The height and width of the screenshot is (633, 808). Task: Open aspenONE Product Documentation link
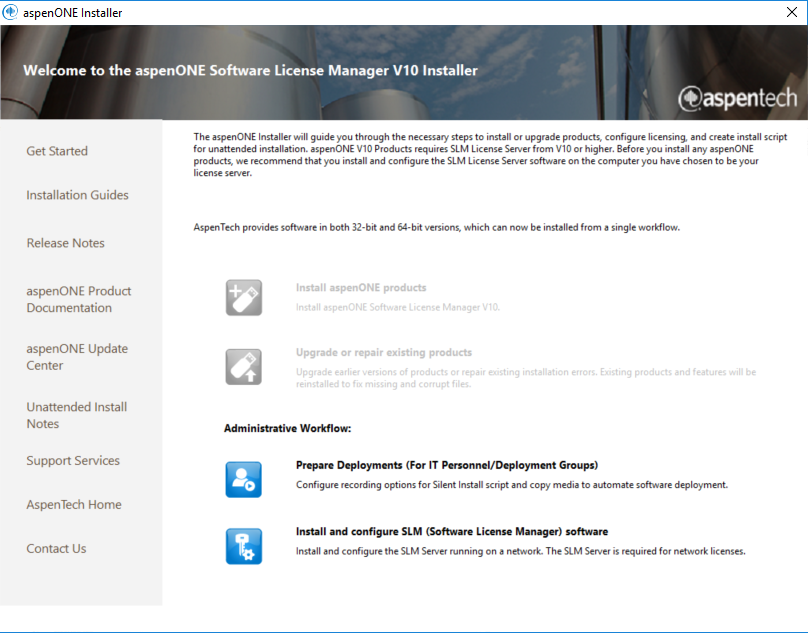pos(78,299)
